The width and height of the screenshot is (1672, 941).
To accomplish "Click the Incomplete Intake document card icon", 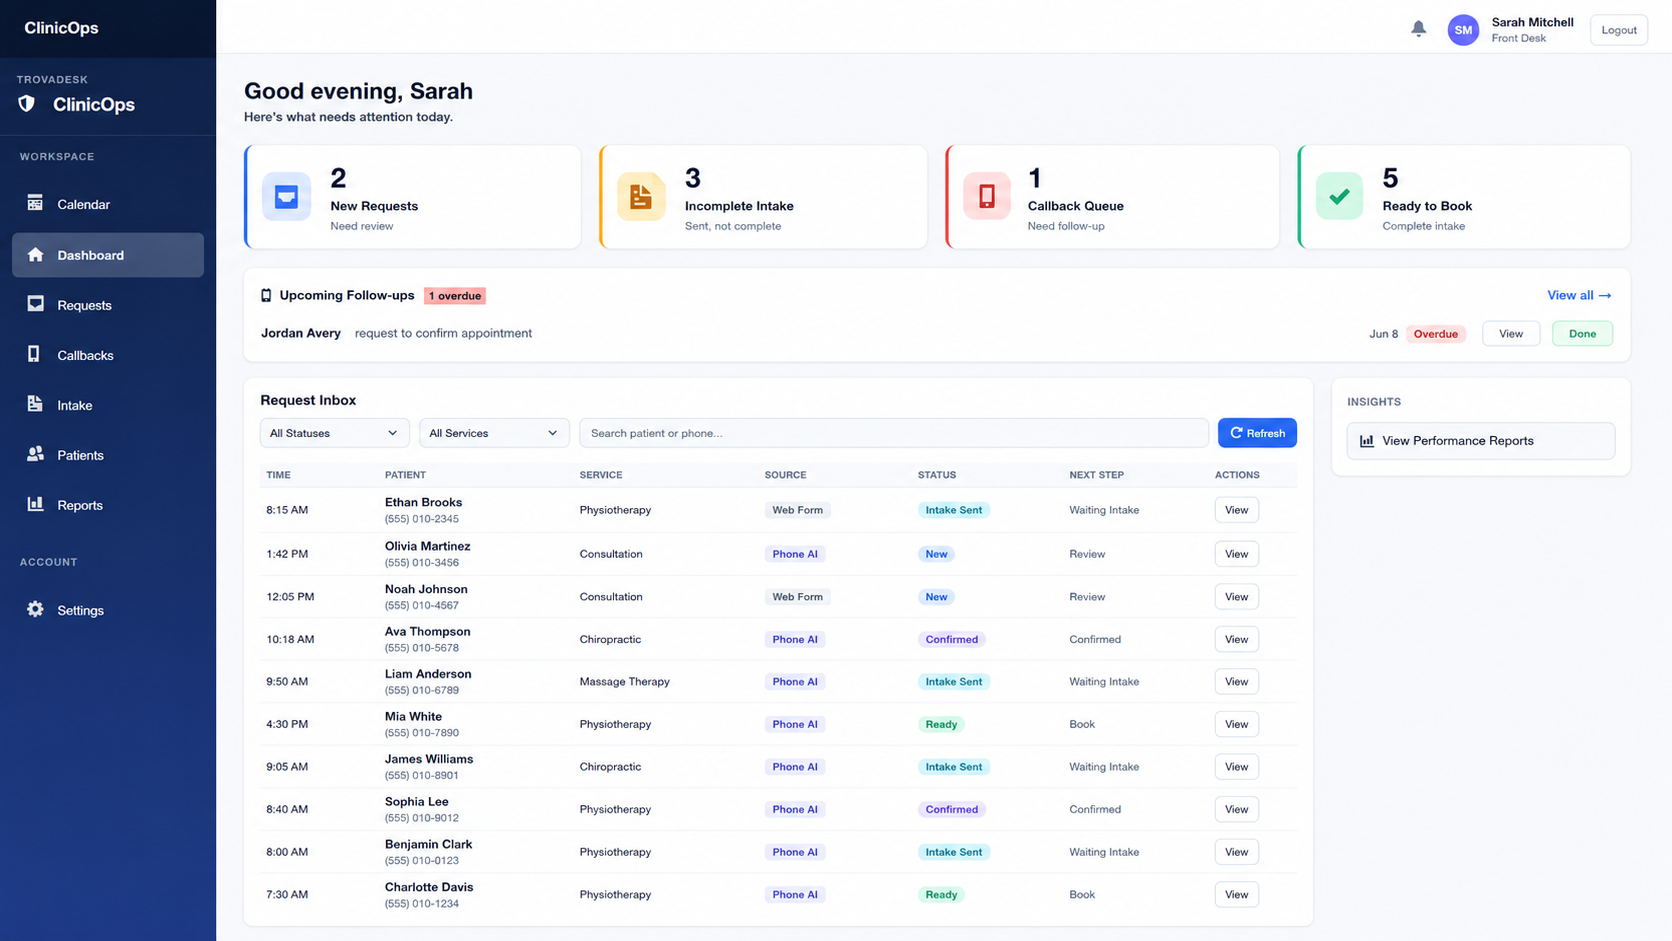I will (641, 196).
